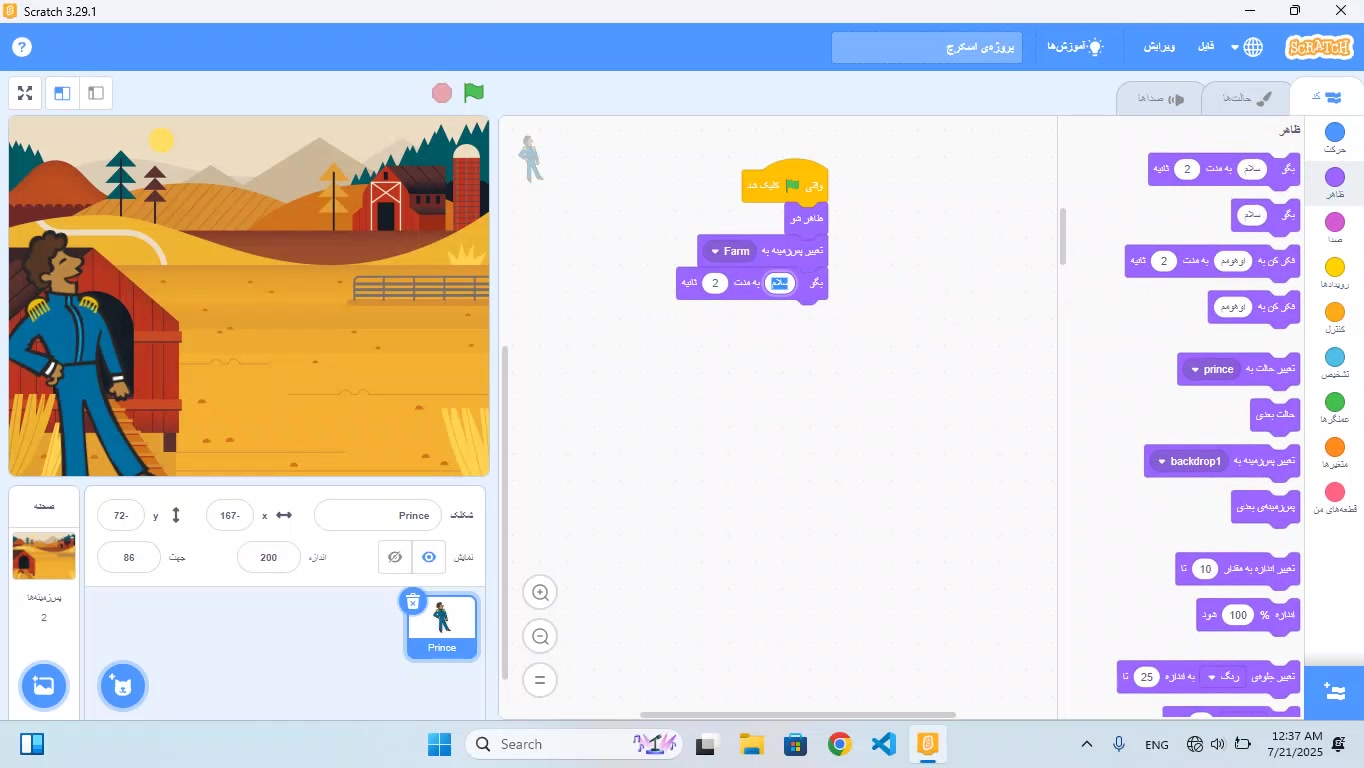Select the عملگرها (Operators) block category

click(1335, 408)
